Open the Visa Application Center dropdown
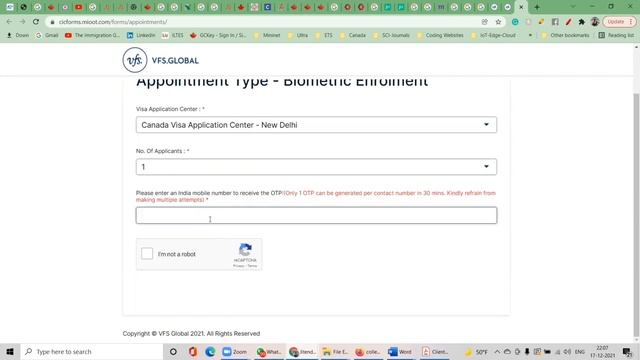 click(x=316, y=125)
